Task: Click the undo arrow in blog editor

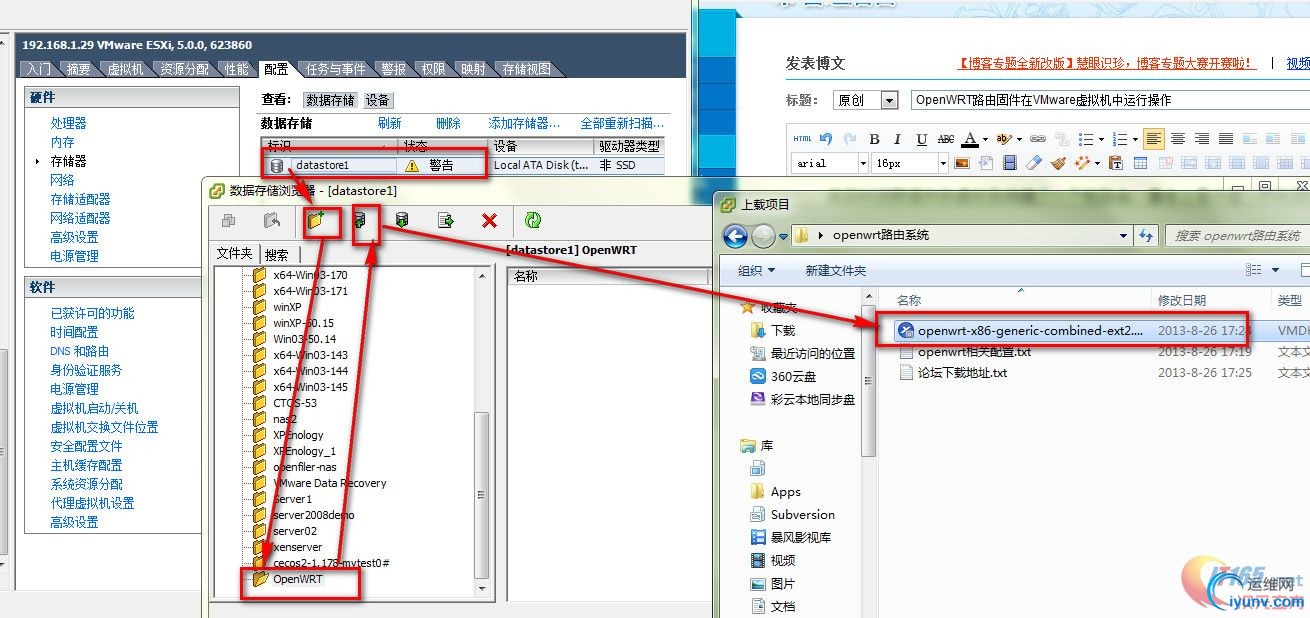Action: (826, 139)
